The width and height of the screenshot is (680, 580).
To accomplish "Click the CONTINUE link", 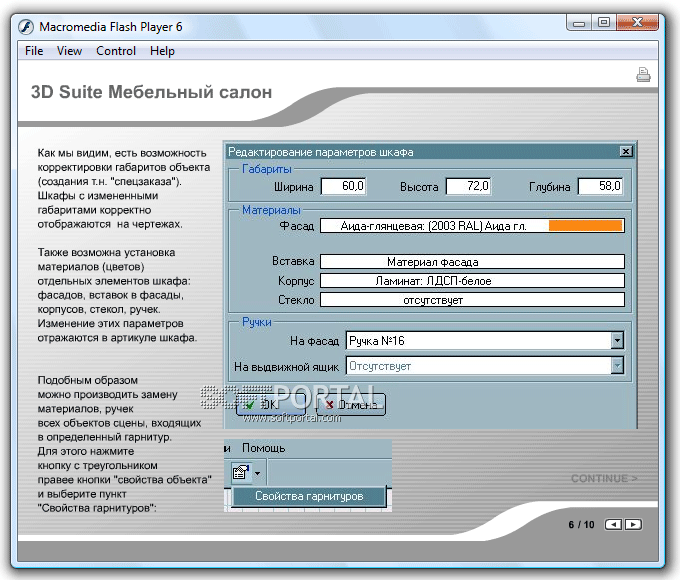I will click(x=604, y=478).
